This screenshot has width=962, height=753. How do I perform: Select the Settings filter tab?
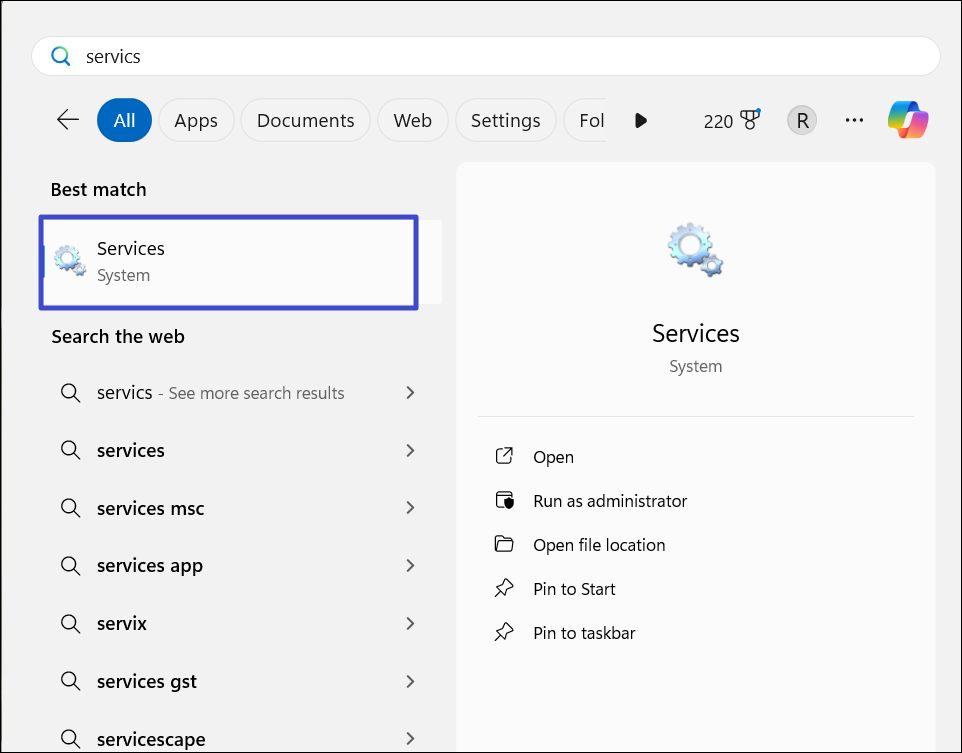click(505, 120)
